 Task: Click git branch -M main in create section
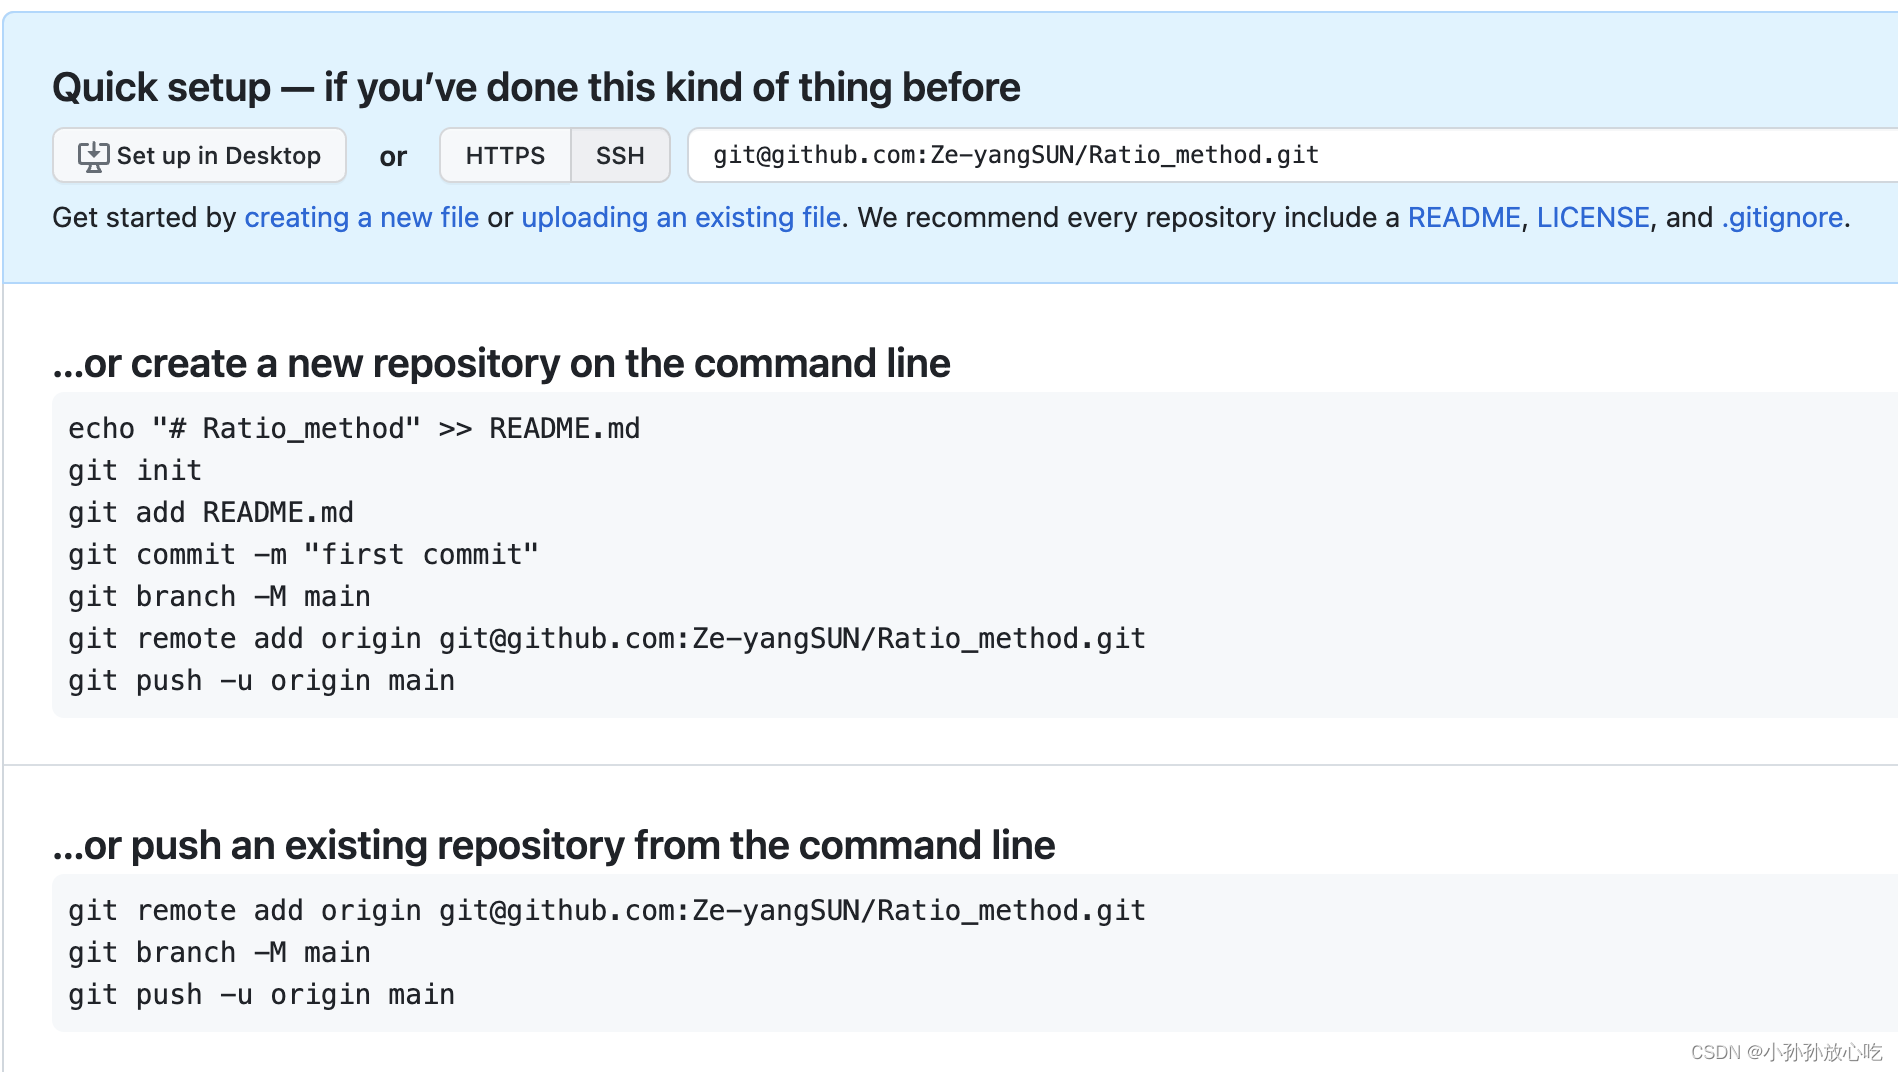219,596
